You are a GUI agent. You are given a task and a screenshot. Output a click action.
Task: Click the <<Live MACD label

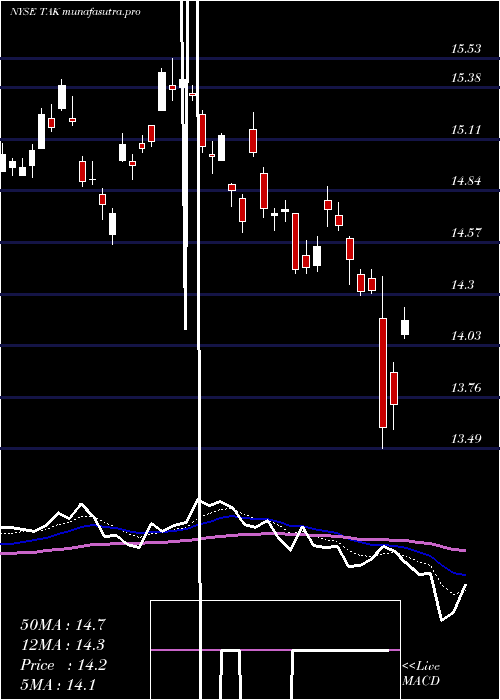tap(421, 673)
